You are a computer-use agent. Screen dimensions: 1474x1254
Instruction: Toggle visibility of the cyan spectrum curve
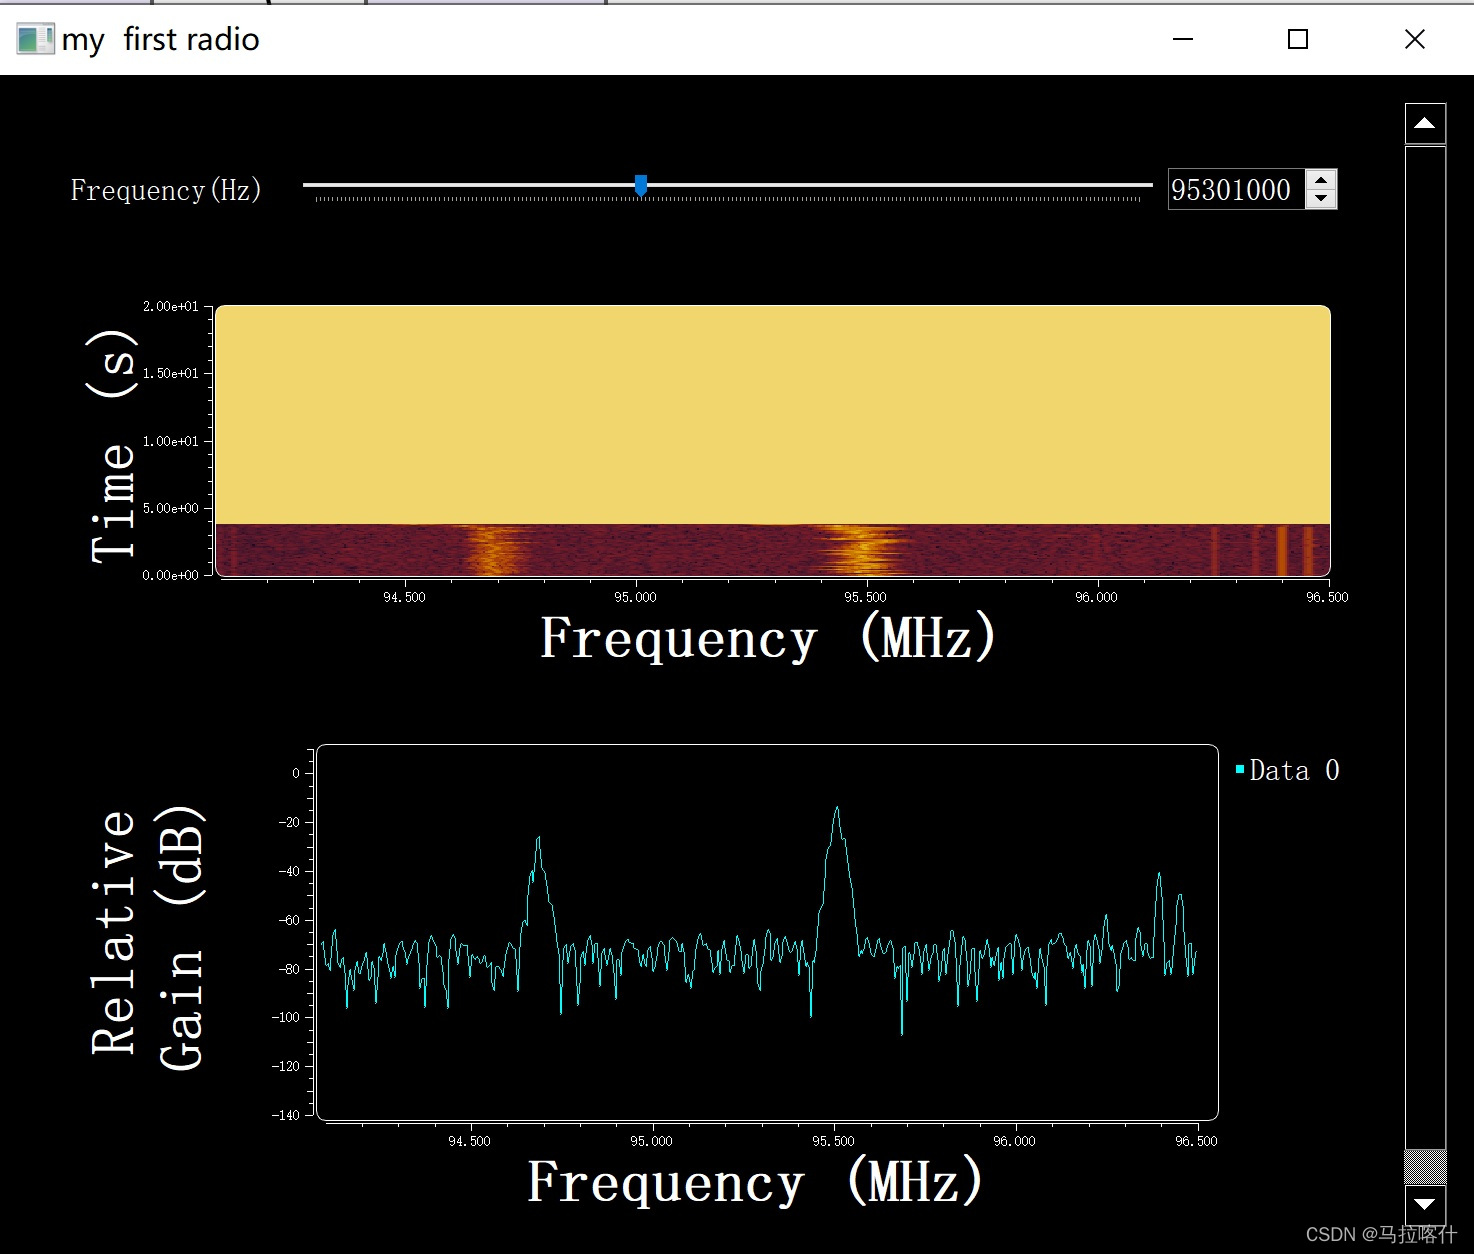[x=1293, y=770]
